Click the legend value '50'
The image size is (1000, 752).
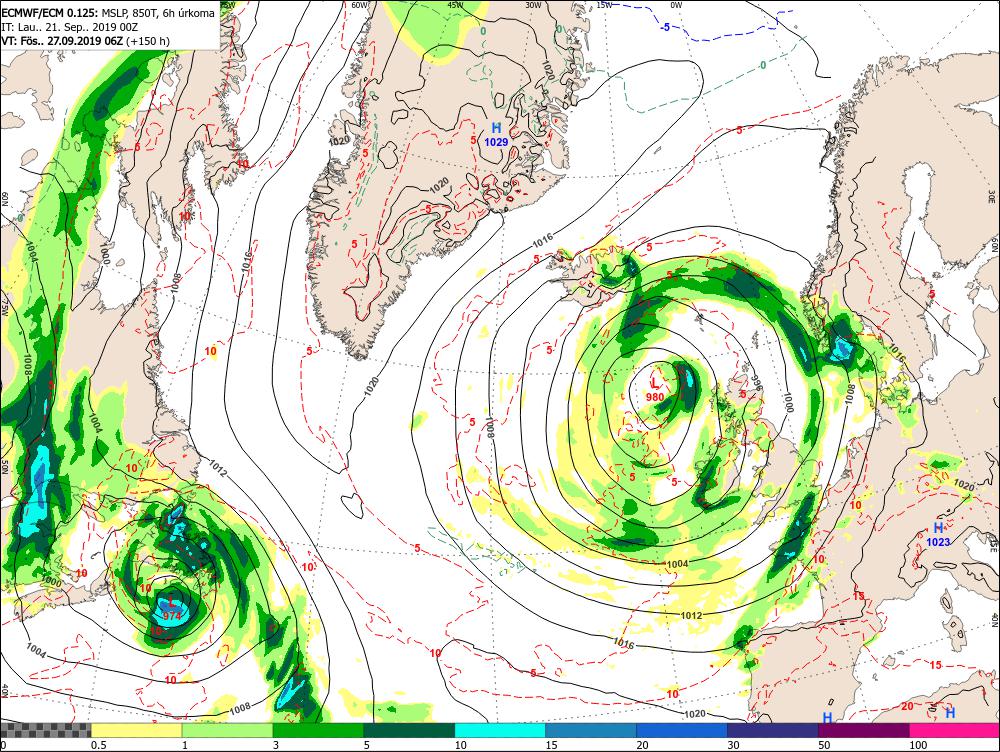click(x=824, y=745)
